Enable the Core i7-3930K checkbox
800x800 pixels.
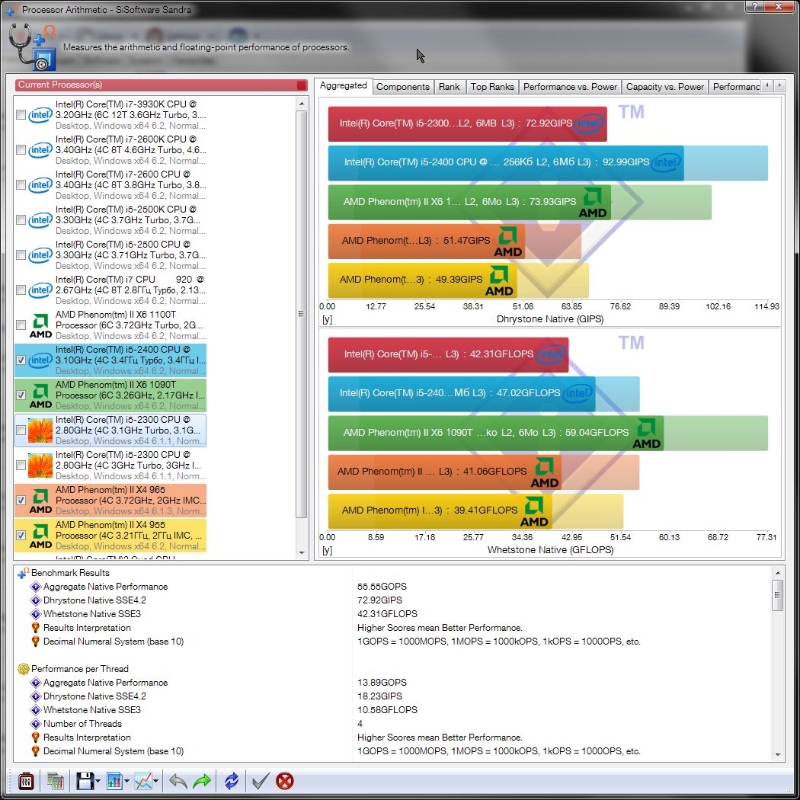[x=20, y=115]
